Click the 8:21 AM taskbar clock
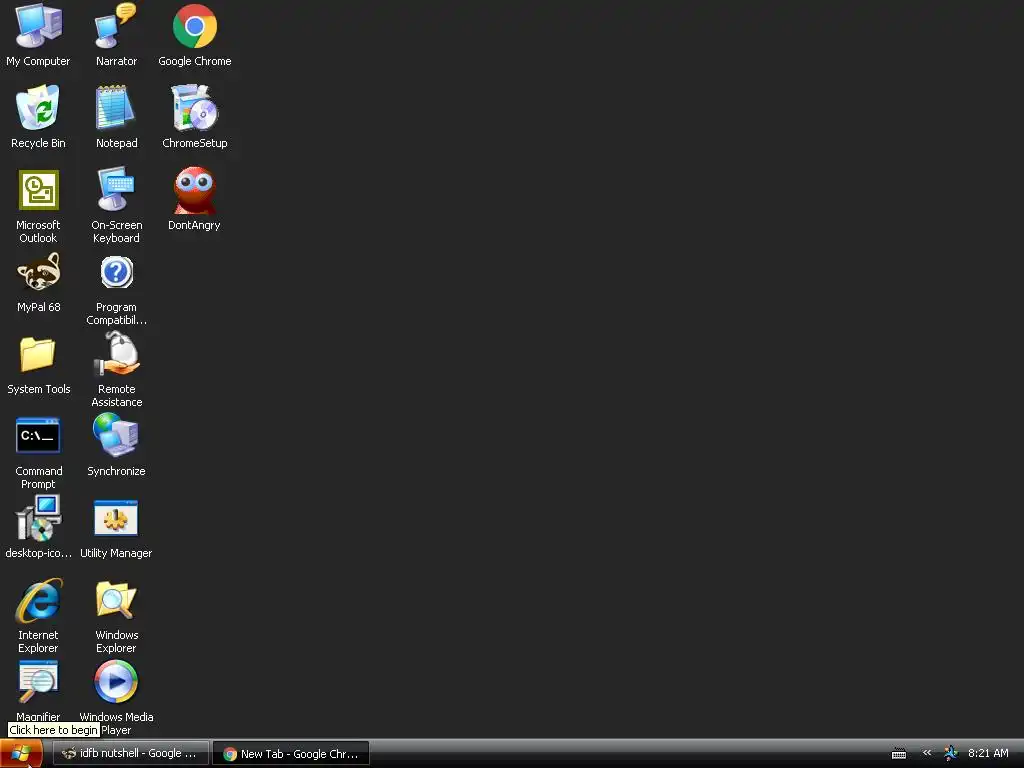 (x=988, y=753)
